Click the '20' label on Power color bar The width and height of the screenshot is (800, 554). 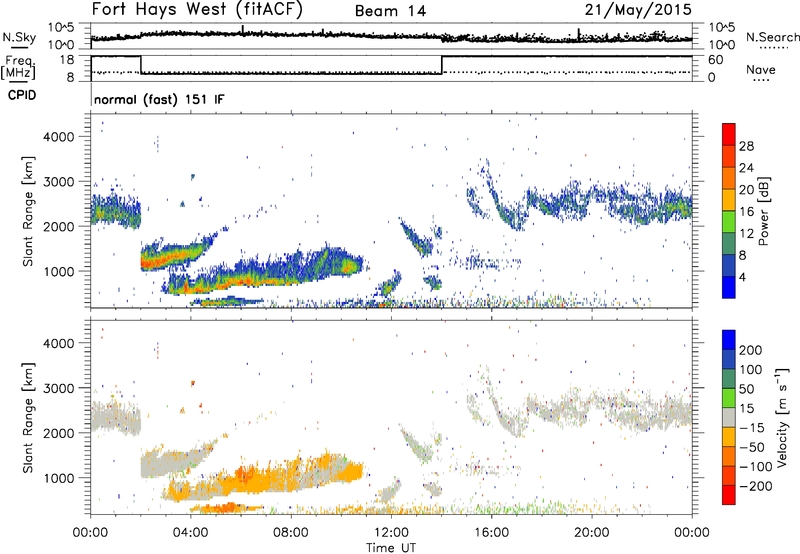[x=746, y=190]
